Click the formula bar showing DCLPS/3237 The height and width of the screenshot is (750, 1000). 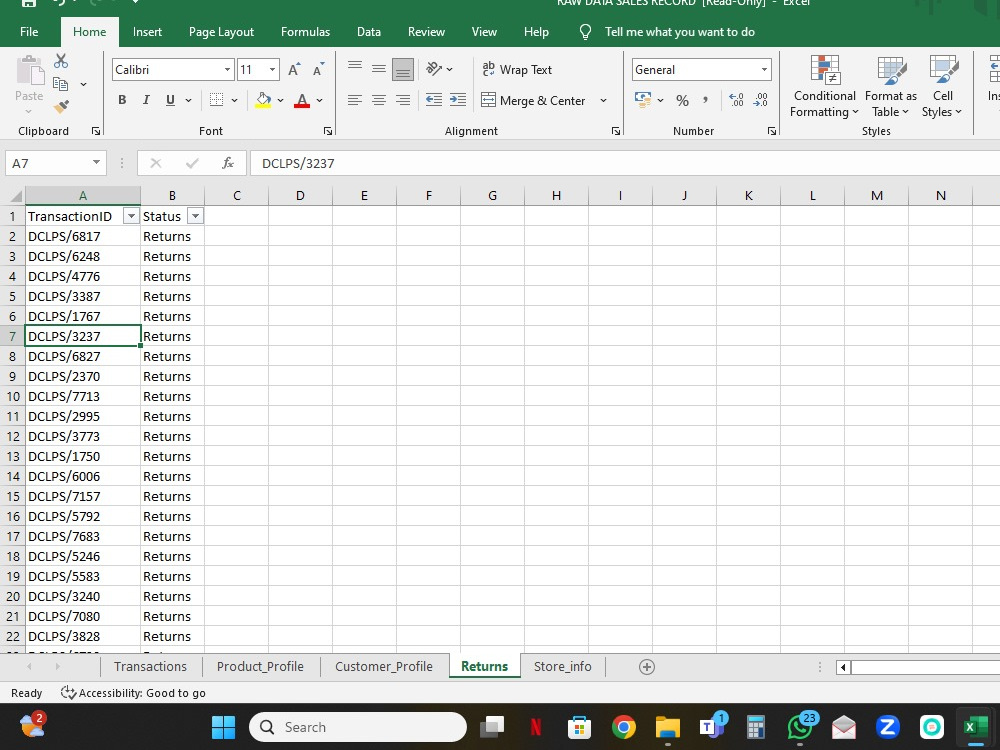coord(625,163)
